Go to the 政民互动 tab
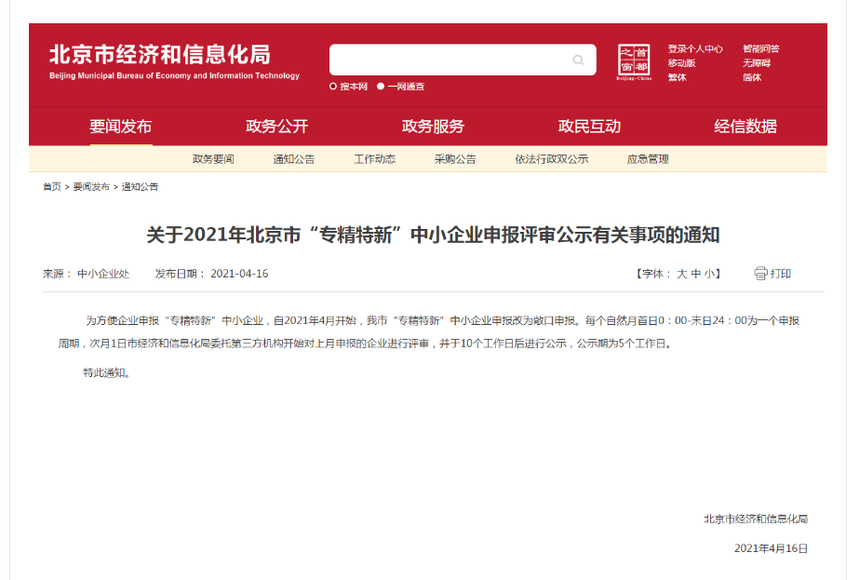Image resolution: width=859 pixels, height=580 pixels. coord(589,127)
